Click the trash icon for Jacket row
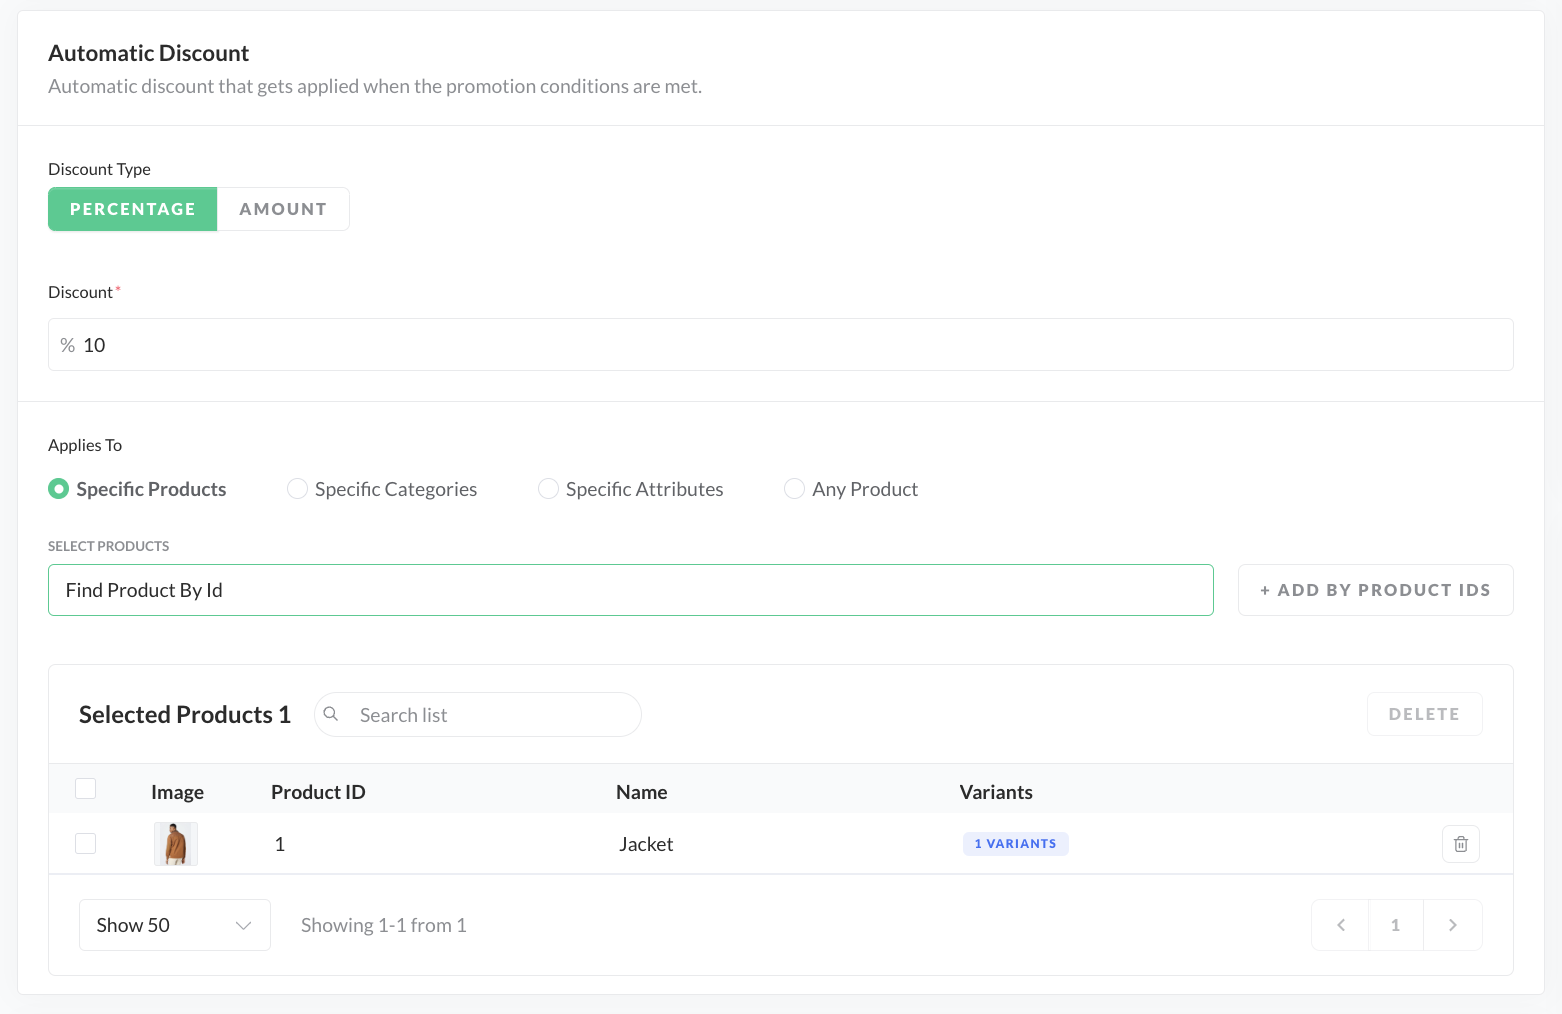The image size is (1562, 1014). pyautogui.click(x=1460, y=844)
